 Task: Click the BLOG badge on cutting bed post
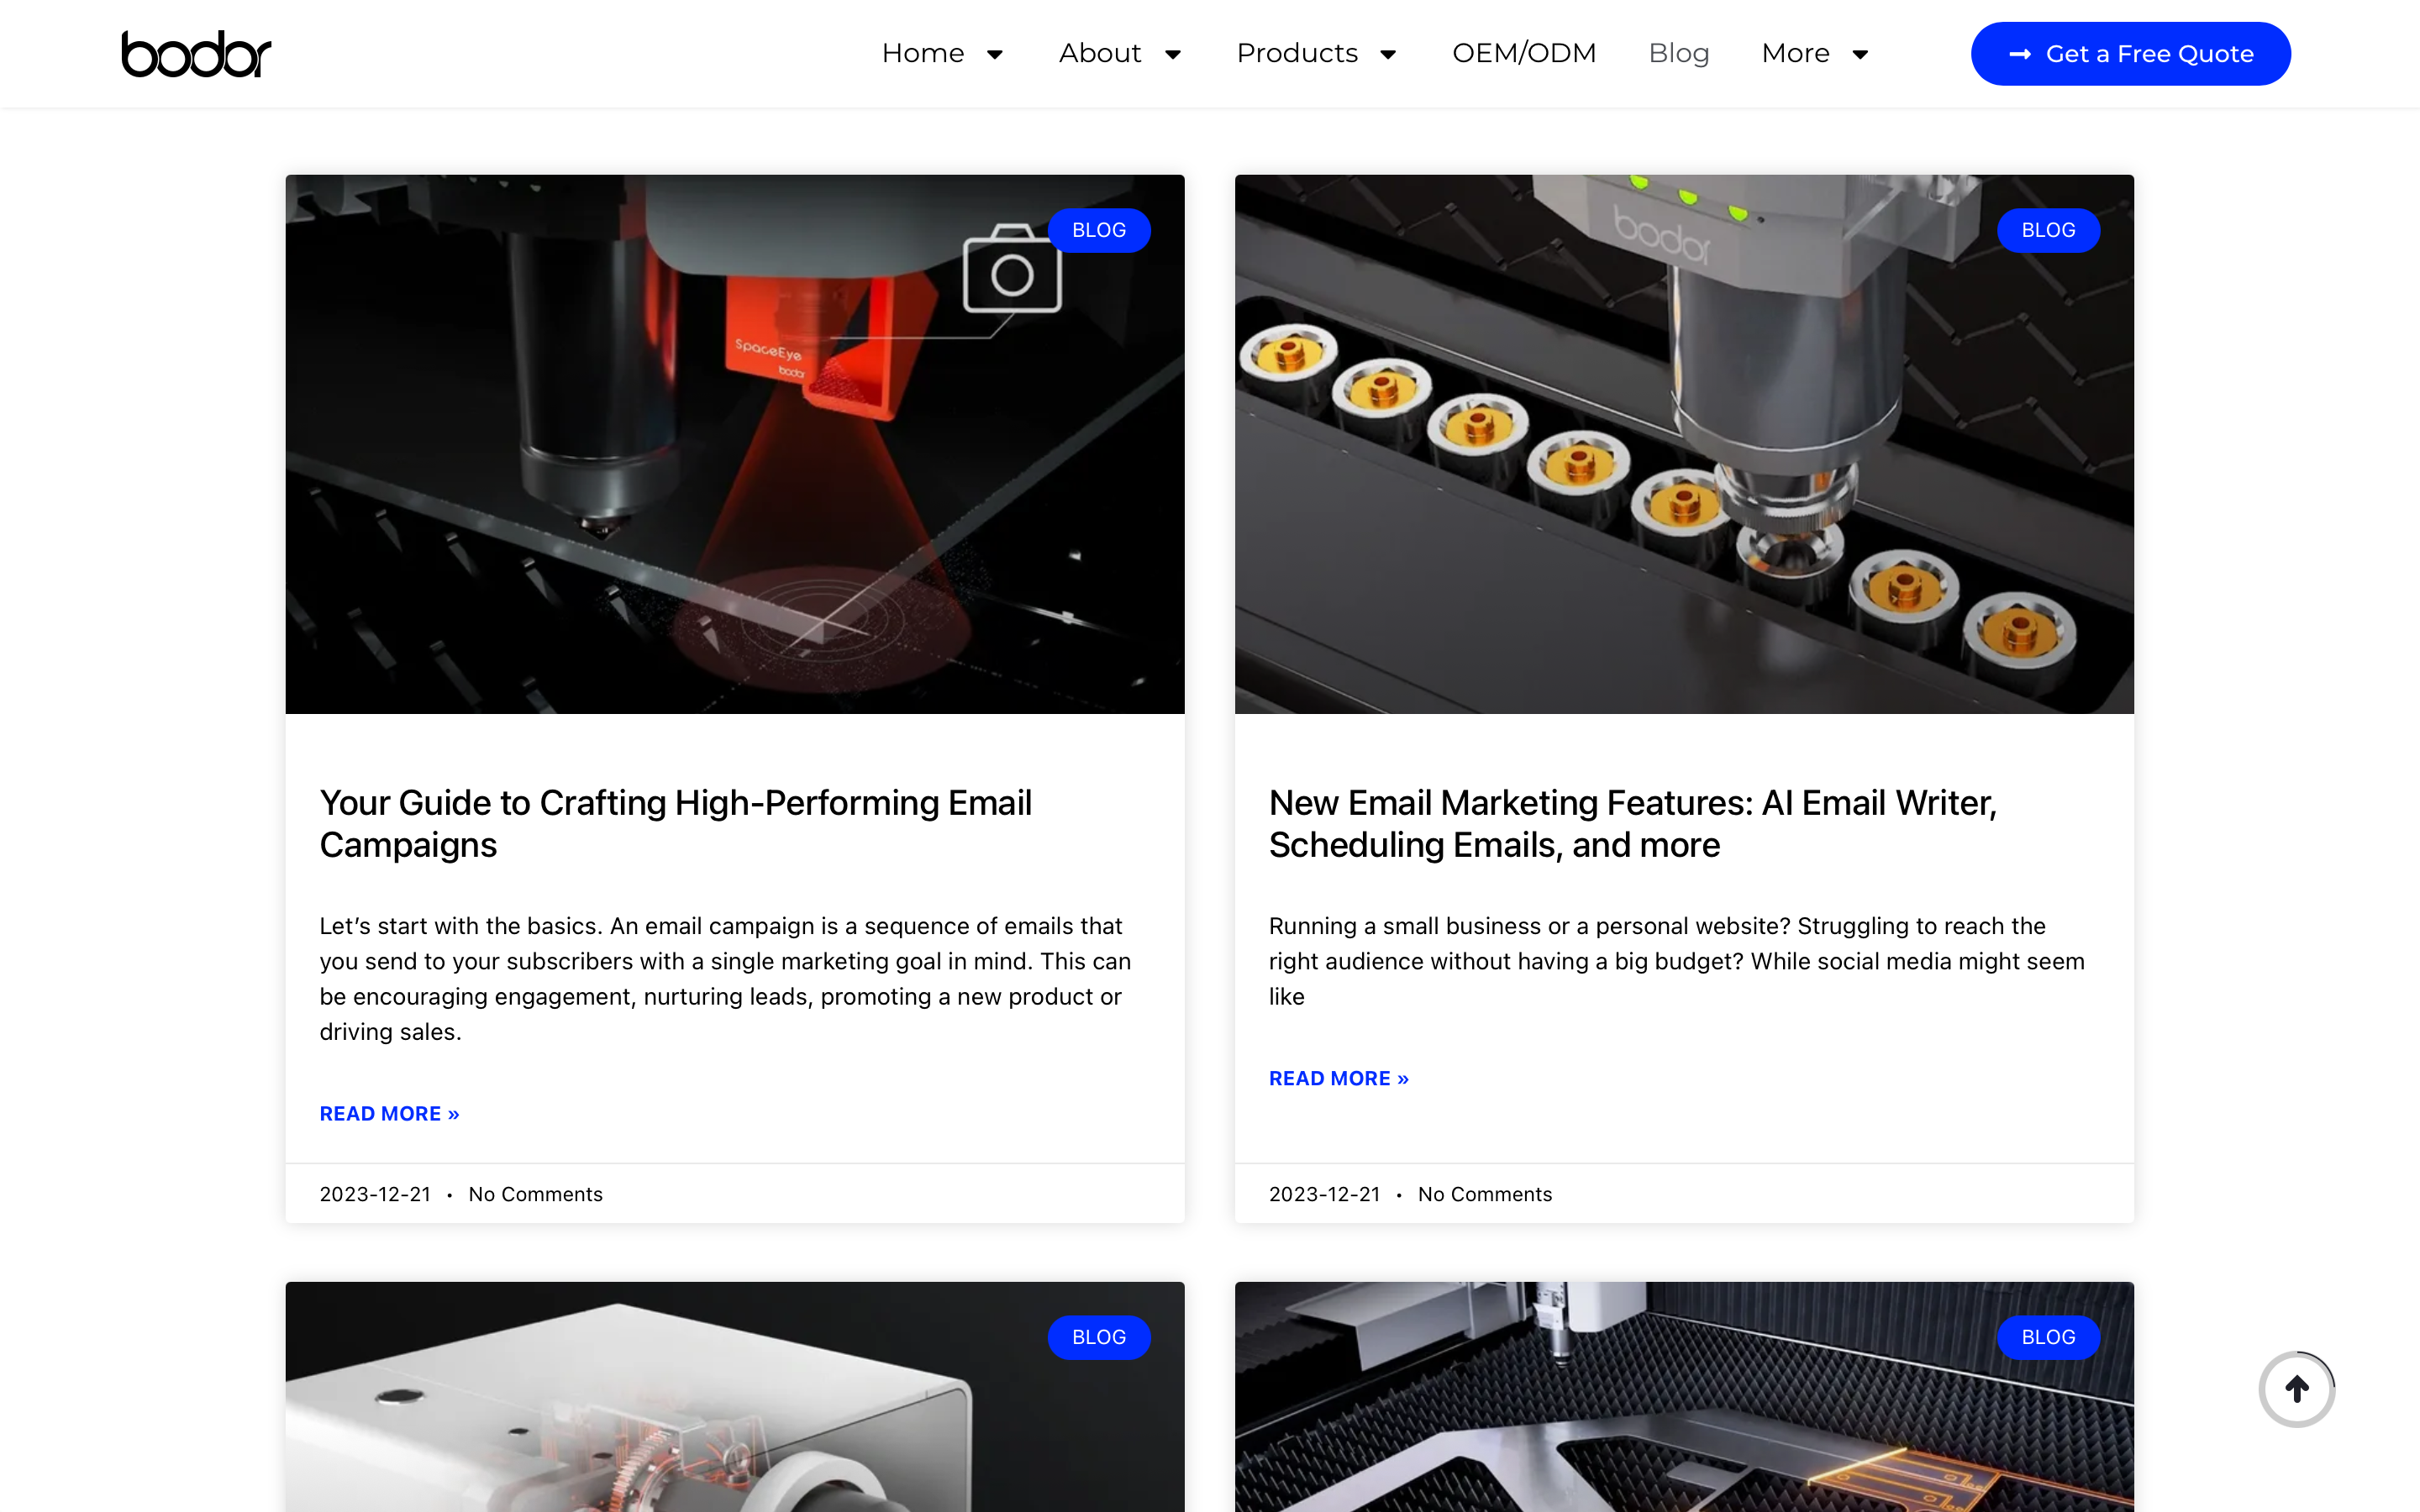click(2047, 1337)
